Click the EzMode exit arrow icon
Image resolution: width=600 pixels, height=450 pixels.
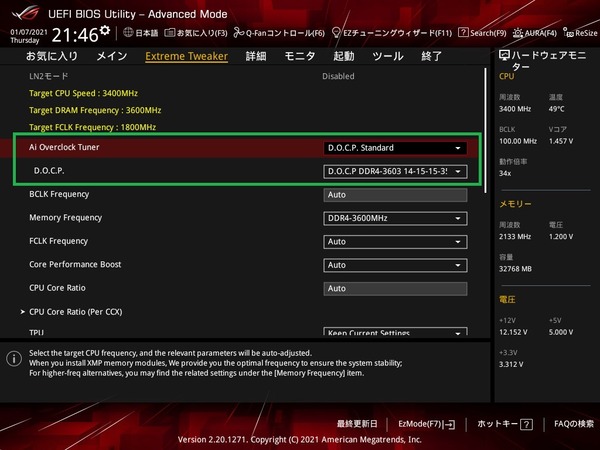(450, 424)
